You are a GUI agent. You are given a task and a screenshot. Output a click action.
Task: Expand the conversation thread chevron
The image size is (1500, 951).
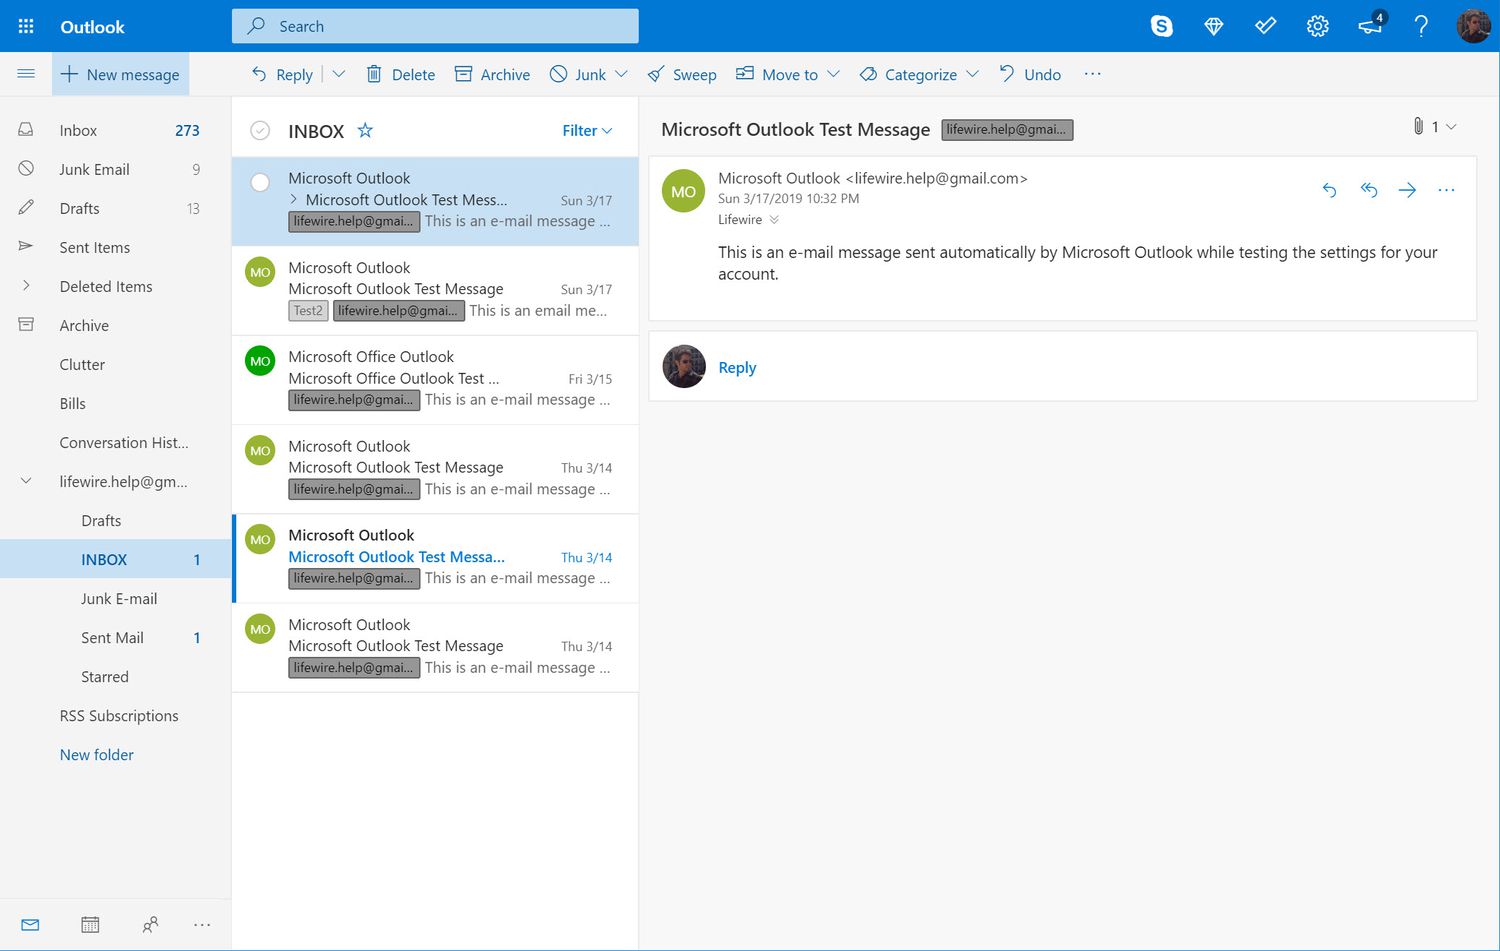(294, 200)
